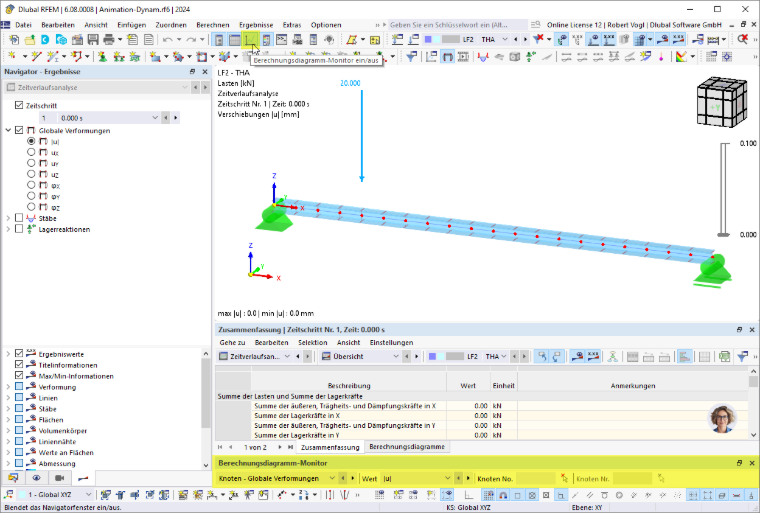Click the table filter funnel icon in results toolbar

tap(742, 356)
